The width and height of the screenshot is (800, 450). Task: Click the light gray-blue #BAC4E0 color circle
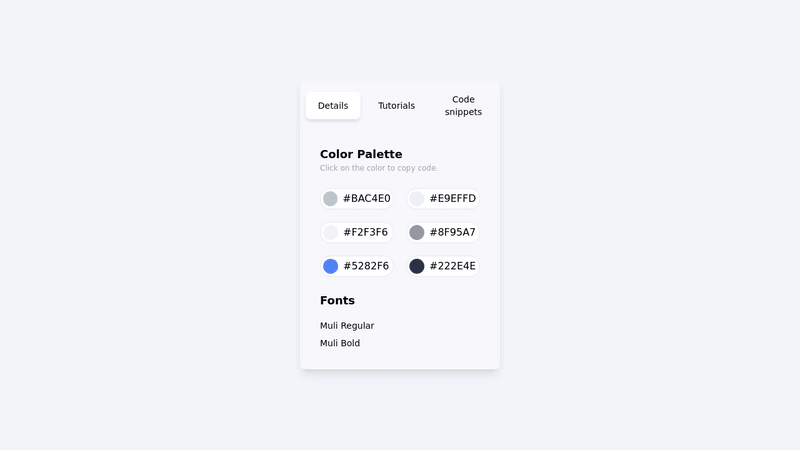coord(330,199)
